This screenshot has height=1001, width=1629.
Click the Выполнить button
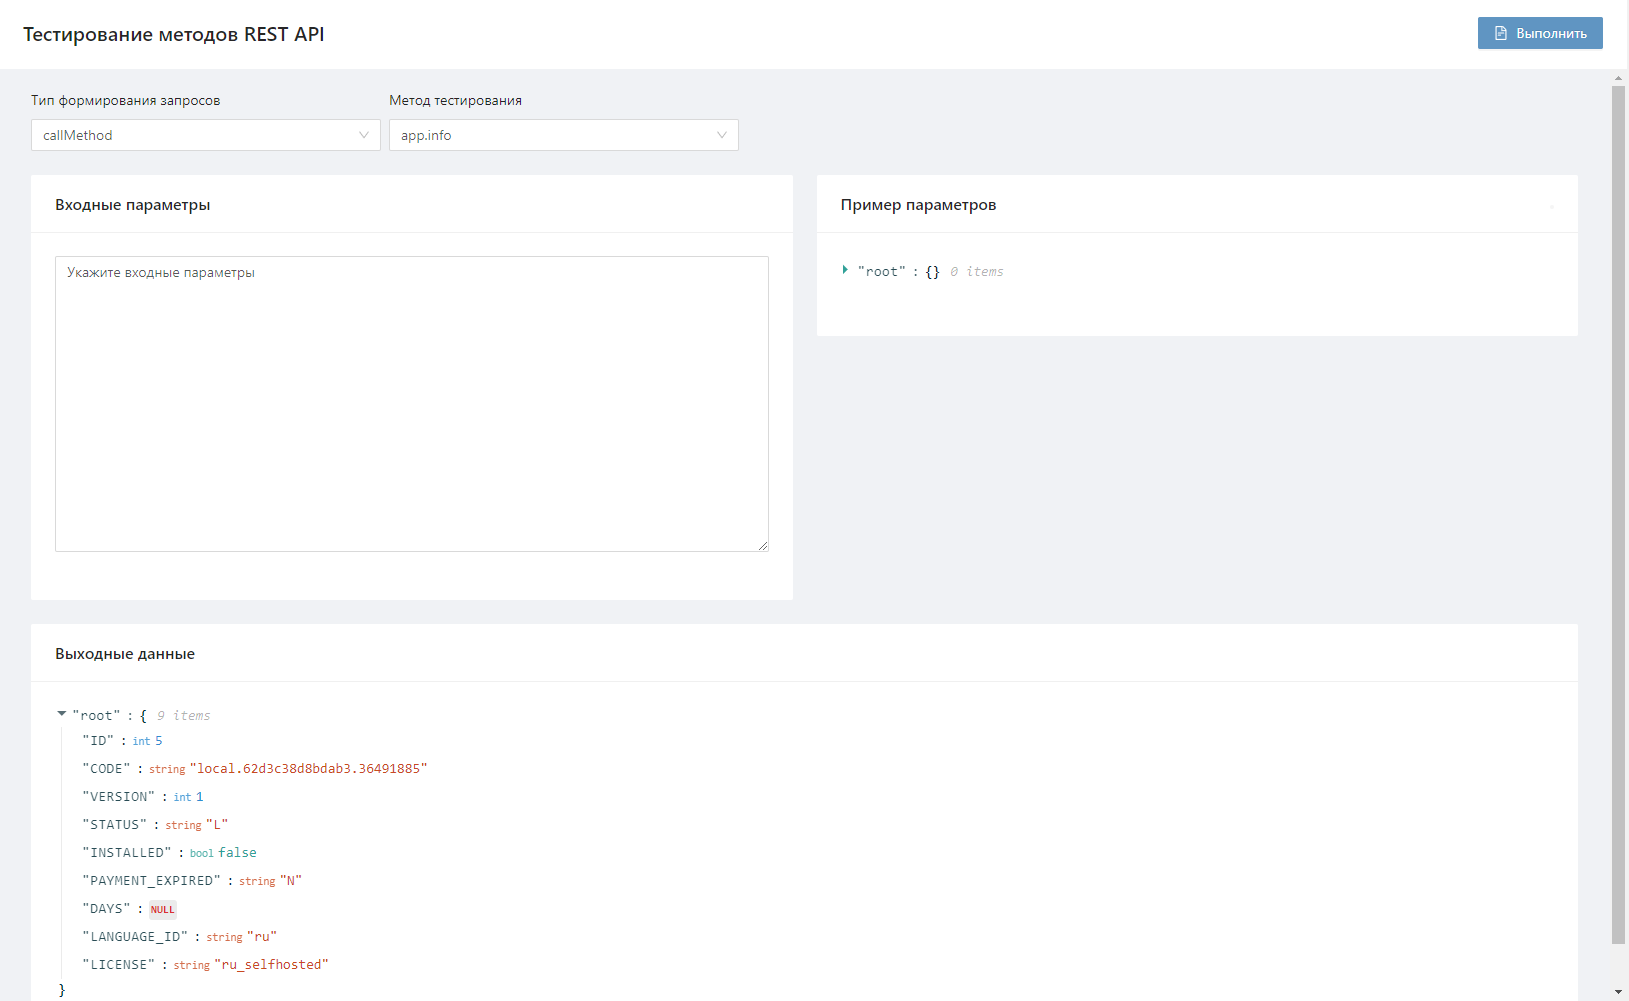tap(1540, 33)
